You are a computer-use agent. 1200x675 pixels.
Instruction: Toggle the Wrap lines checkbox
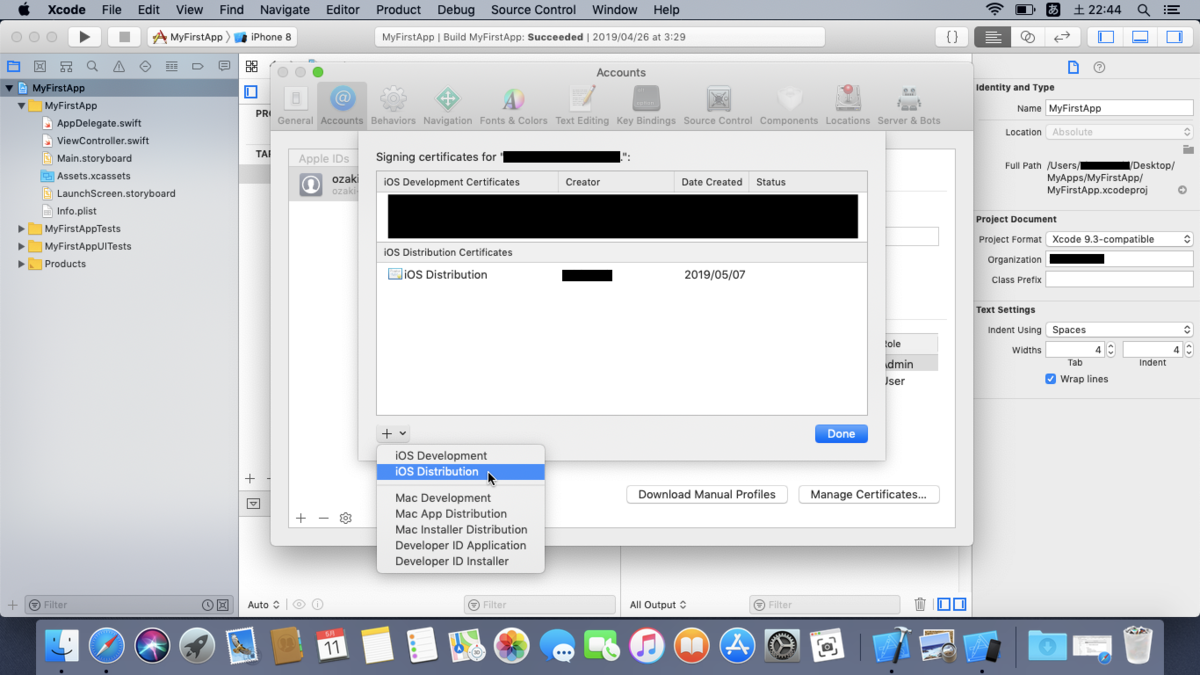coord(1050,379)
